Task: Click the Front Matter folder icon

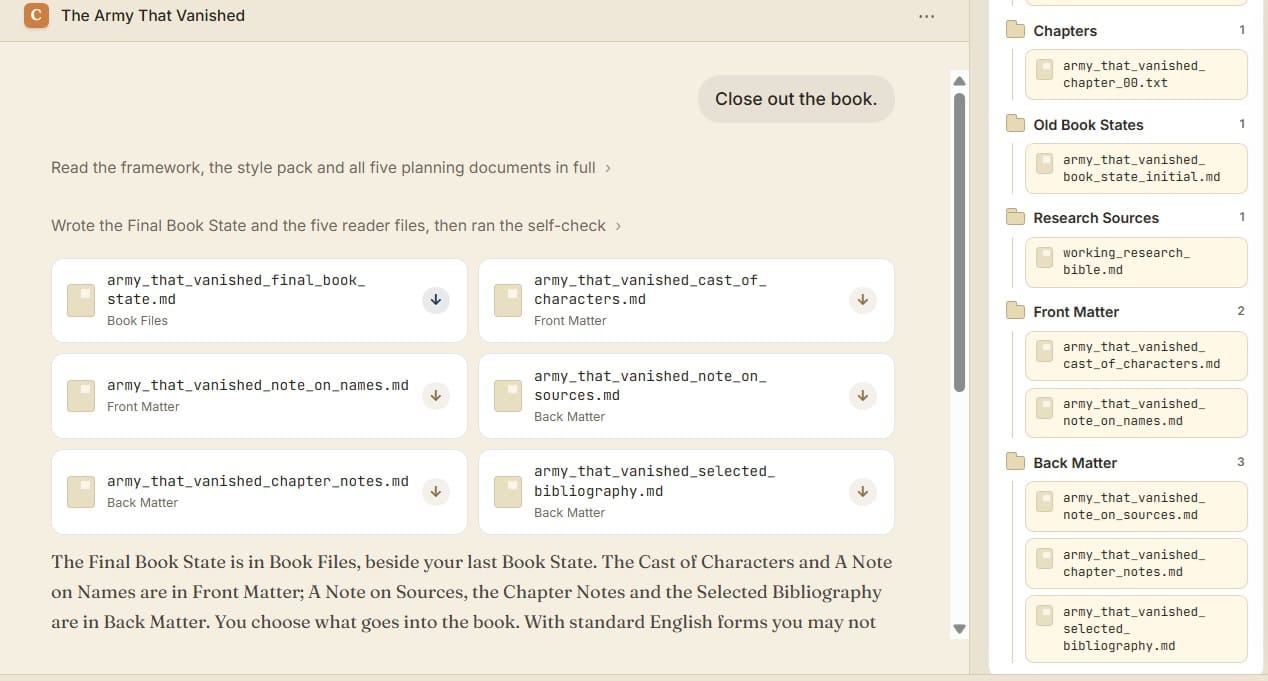Action: 1016,311
